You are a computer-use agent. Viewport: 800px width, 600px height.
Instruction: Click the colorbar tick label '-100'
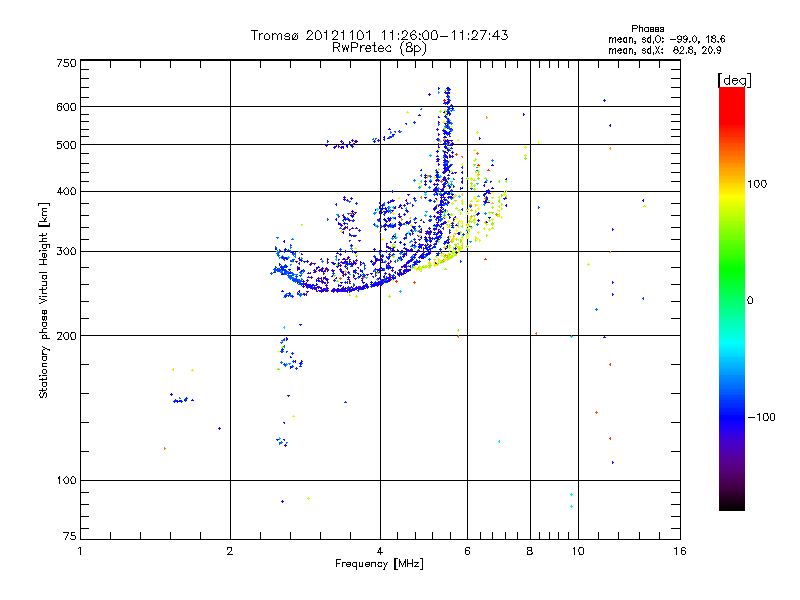click(x=761, y=417)
